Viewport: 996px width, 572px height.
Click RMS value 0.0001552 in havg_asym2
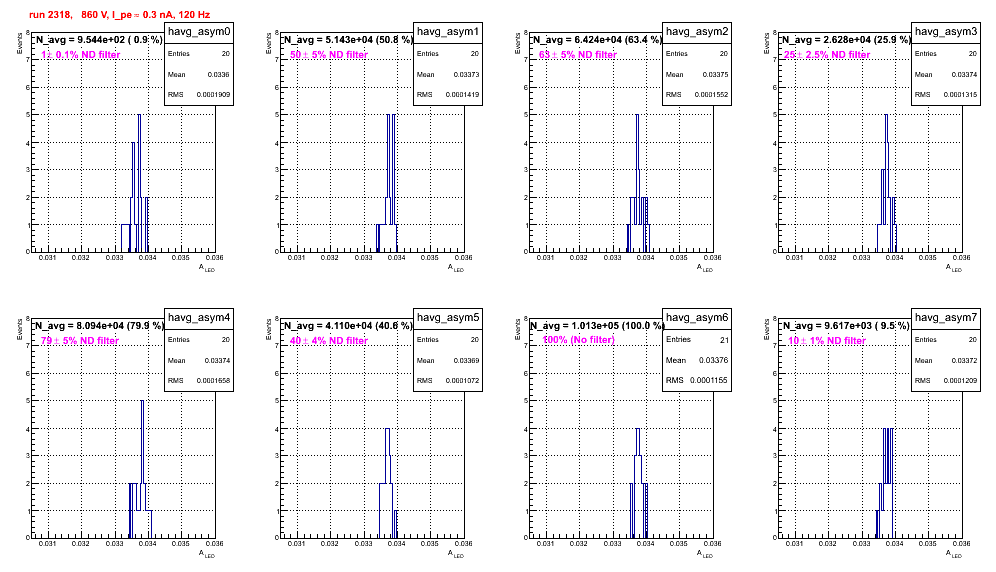[711, 95]
